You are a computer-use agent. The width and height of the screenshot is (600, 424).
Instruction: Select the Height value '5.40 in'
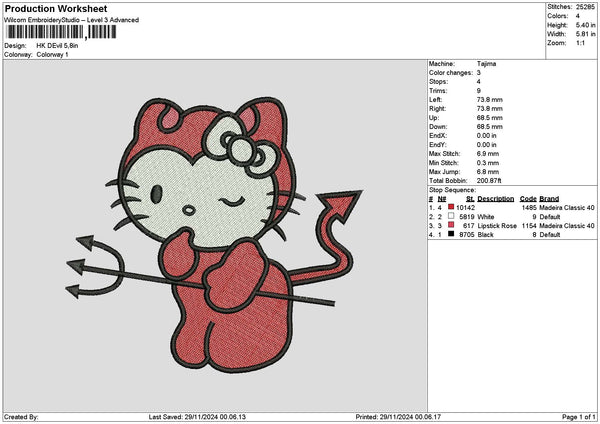pos(585,25)
